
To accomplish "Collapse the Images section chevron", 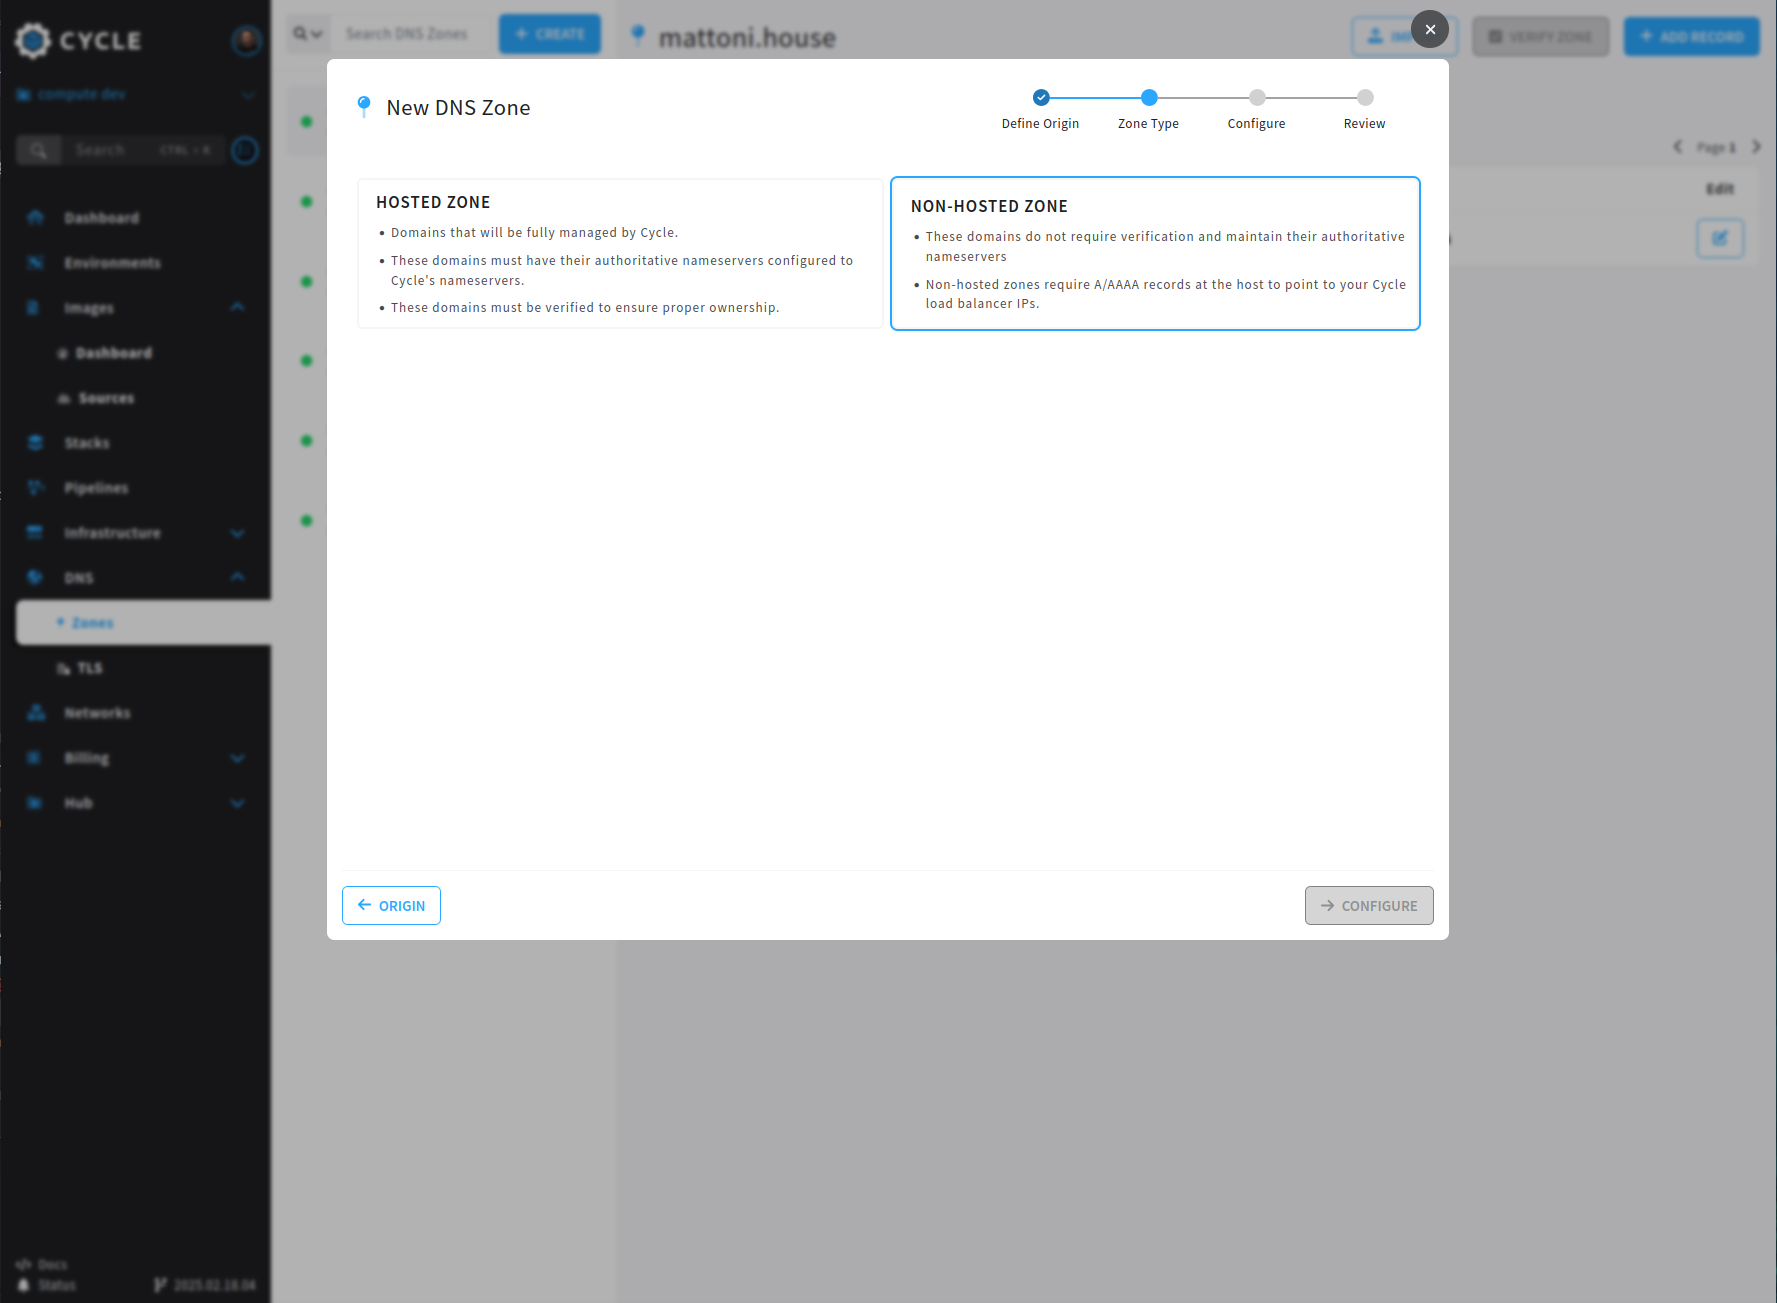I will tap(237, 307).
